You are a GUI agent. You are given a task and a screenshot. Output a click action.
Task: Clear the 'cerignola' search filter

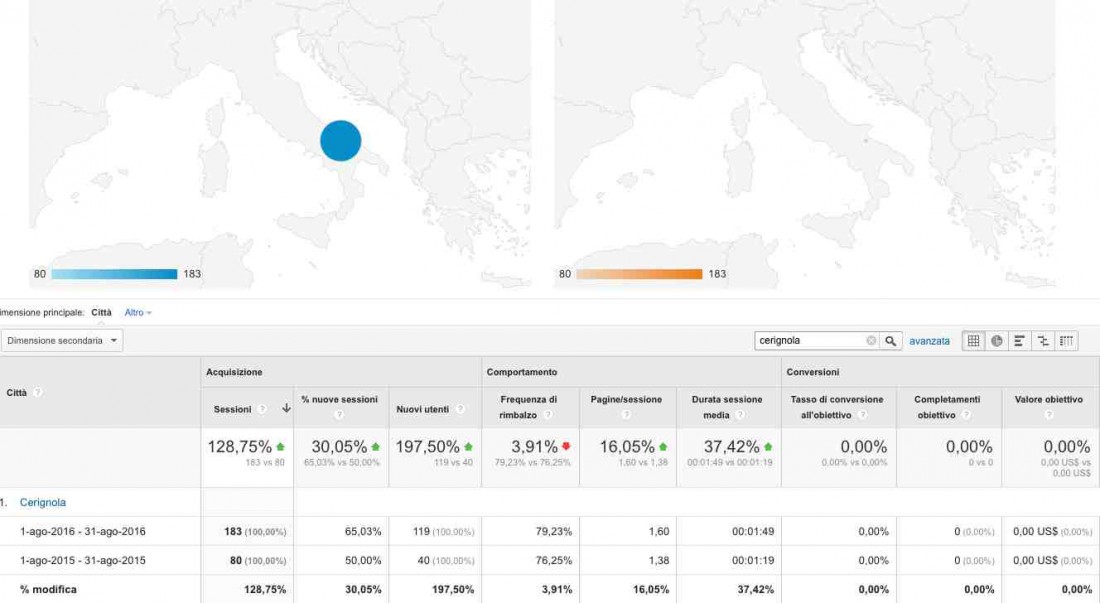[x=871, y=341]
